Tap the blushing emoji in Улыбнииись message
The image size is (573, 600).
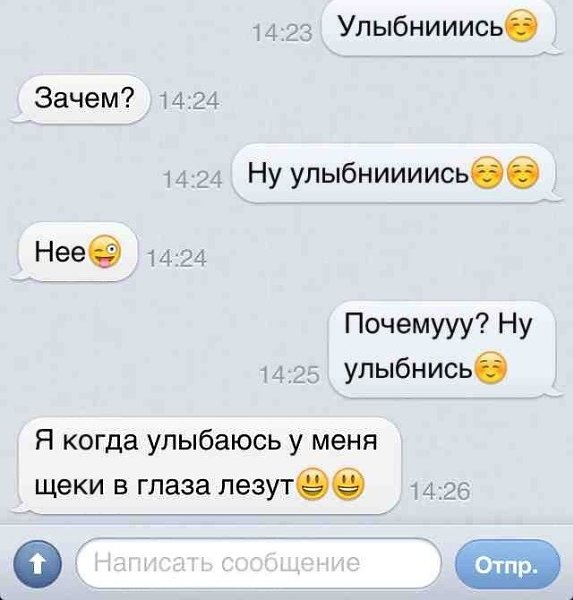click(x=521, y=26)
